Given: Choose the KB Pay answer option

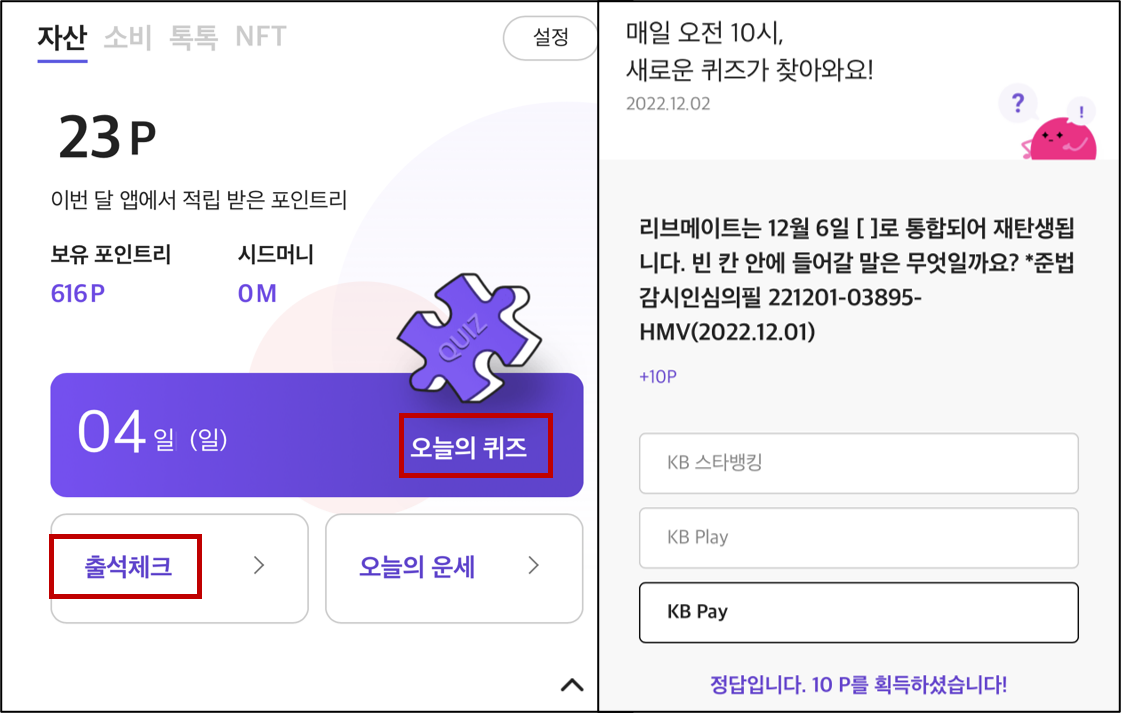Looking at the screenshot, I should pos(858,612).
